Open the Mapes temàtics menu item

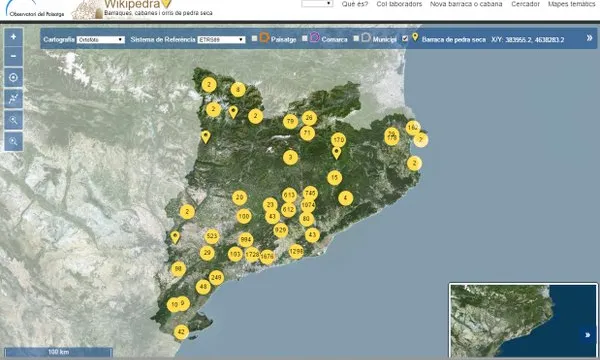click(x=572, y=4)
